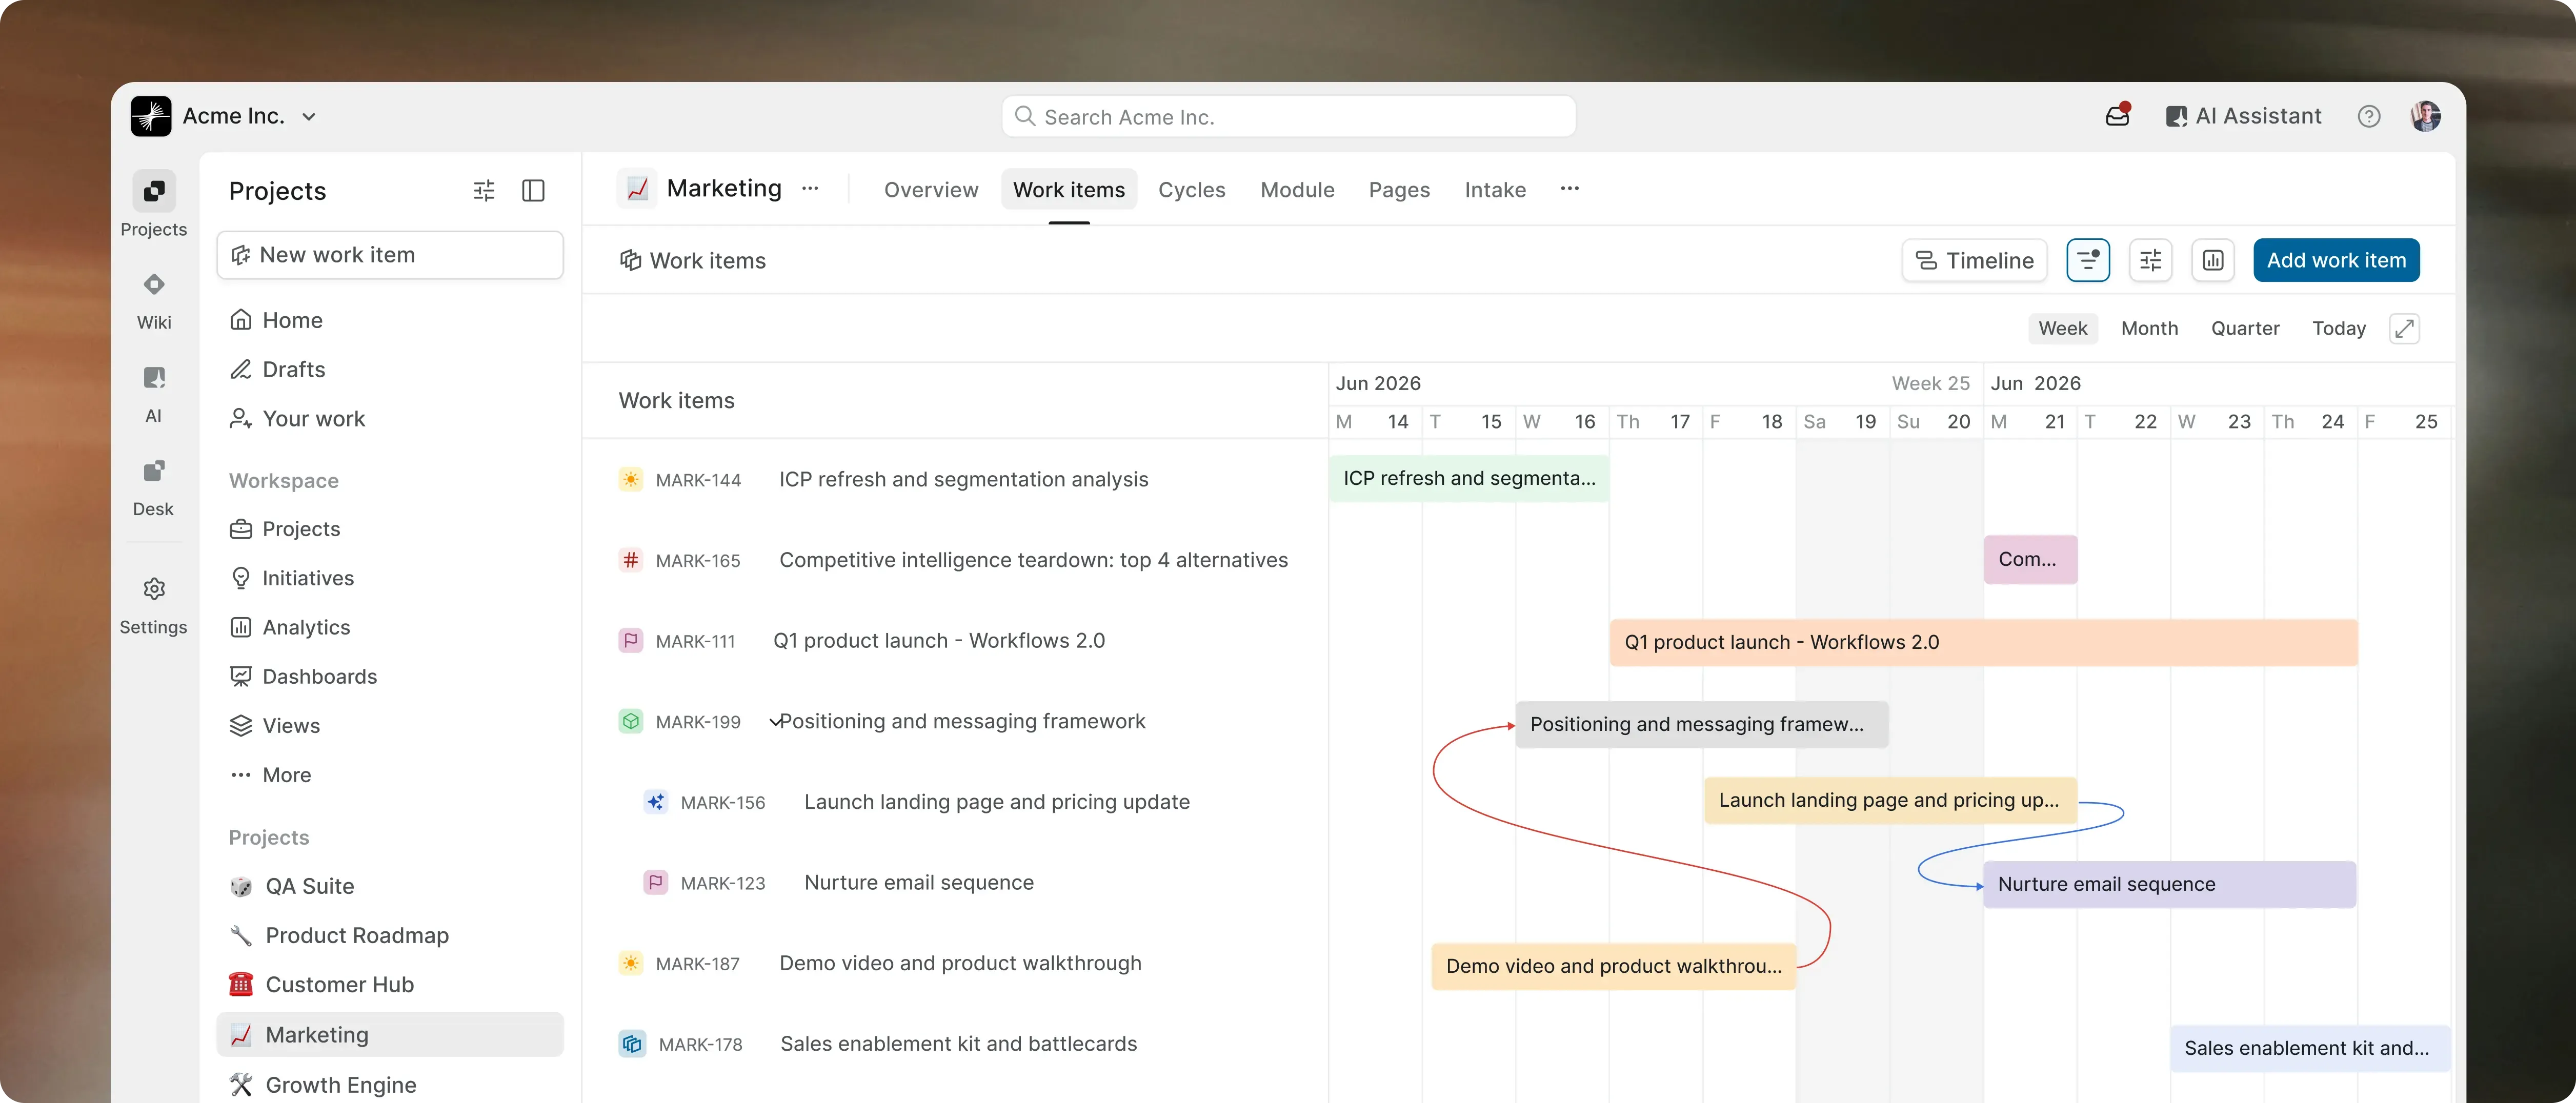Open the overflow tabs ellipsis menu
This screenshot has width=2576, height=1103.
[x=1569, y=189]
